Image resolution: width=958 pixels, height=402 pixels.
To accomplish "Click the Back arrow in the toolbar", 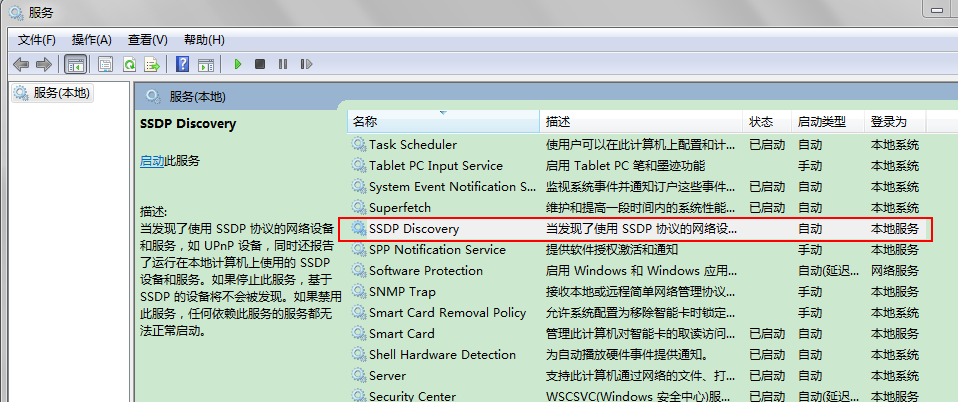I will pos(21,64).
